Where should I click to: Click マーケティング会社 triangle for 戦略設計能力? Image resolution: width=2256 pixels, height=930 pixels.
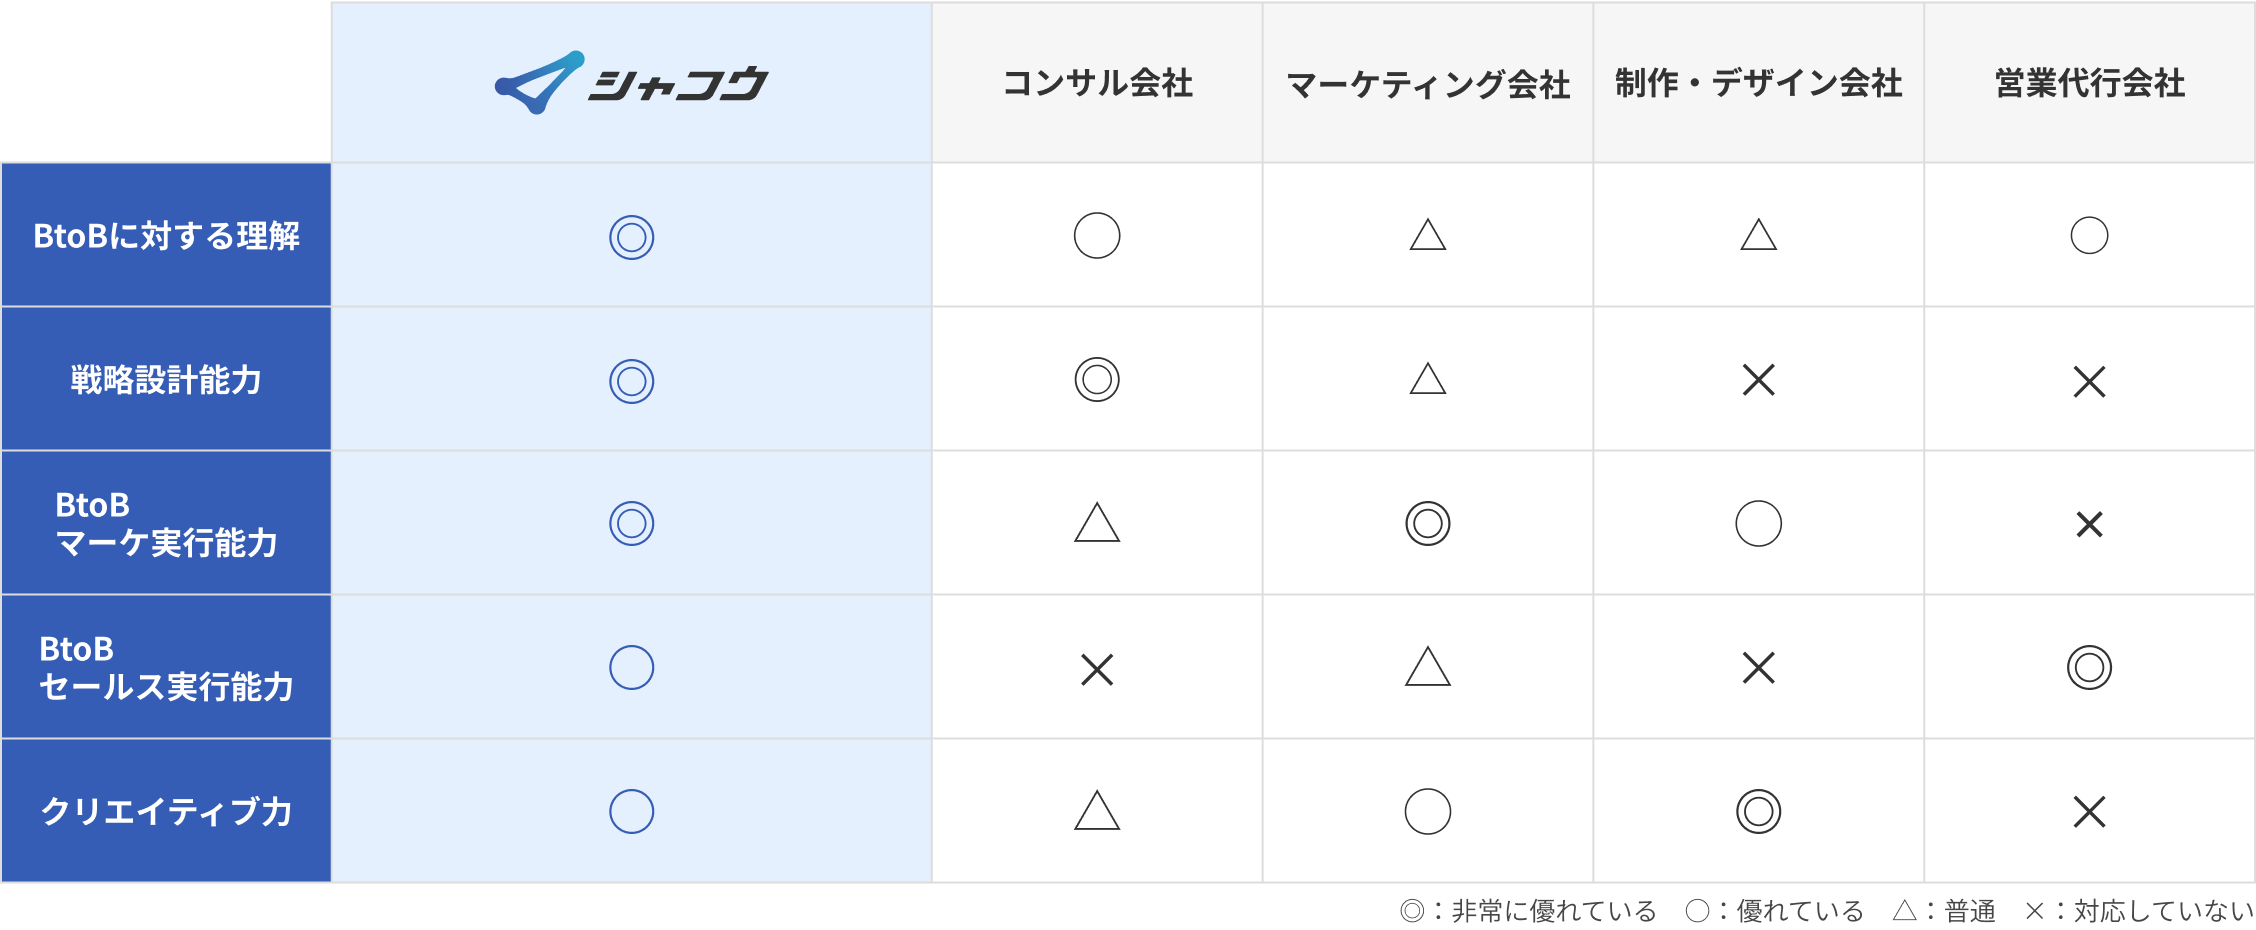click(x=1428, y=378)
